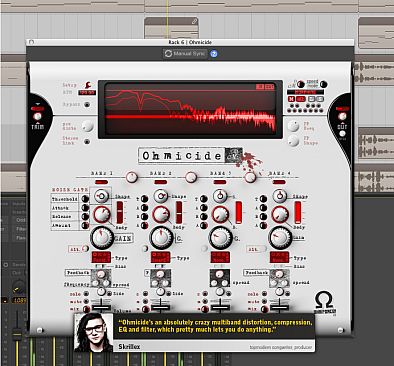Open Band 3 distortion Type selector
The width and height of the screenshot is (394, 366).
(x=220, y=257)
